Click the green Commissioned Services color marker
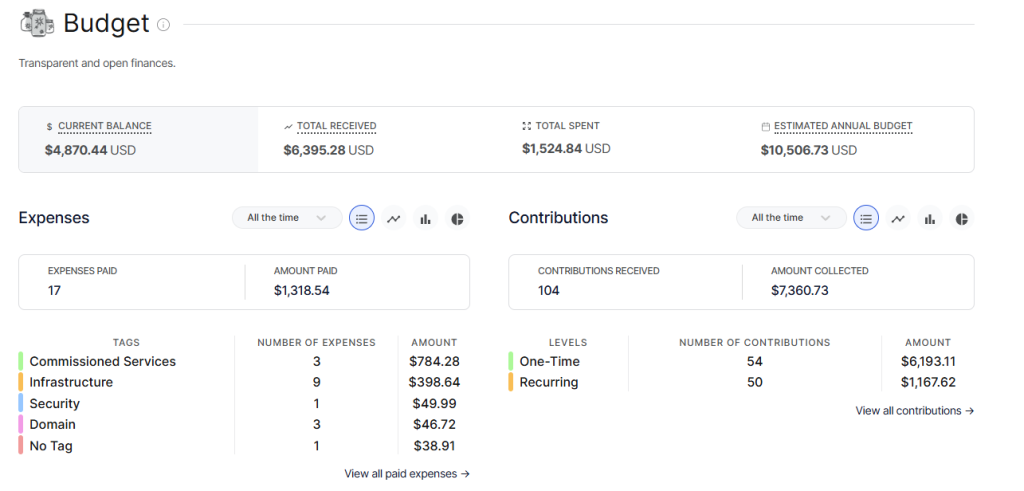1024x491 pixels. tap(21, 361)
